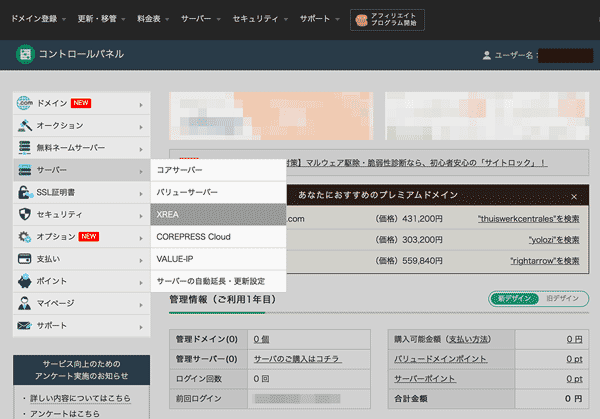Close the premium domain recommendation panel

[x=574, y=197]
